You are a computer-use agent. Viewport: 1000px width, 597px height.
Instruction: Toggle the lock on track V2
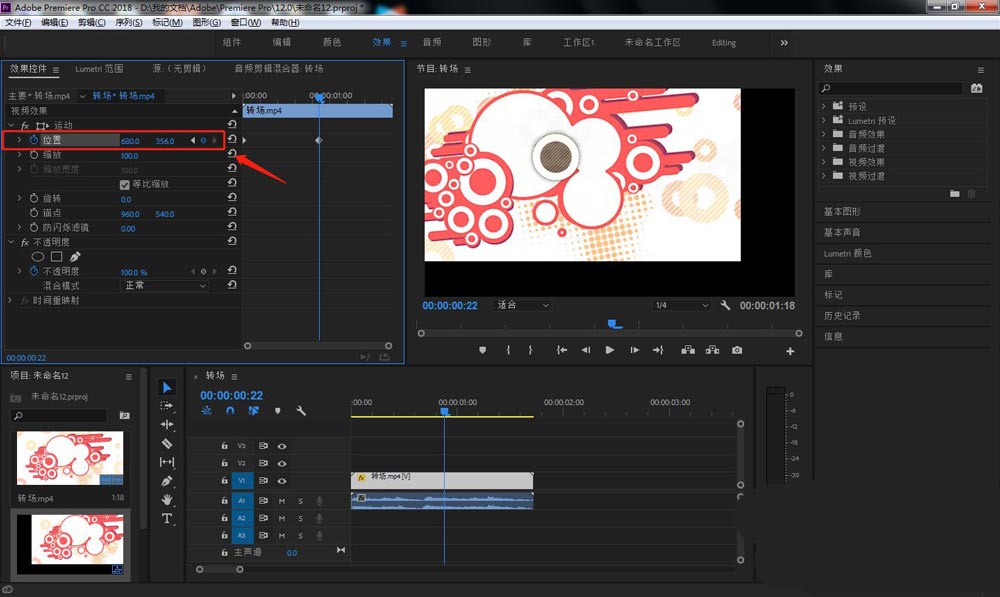(x=224, y=463)
